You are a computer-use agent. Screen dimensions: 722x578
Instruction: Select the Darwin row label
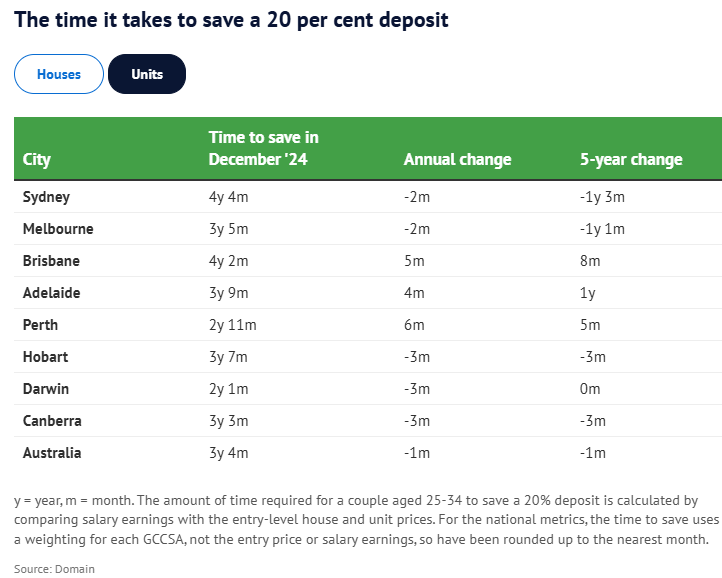[46, 389]
